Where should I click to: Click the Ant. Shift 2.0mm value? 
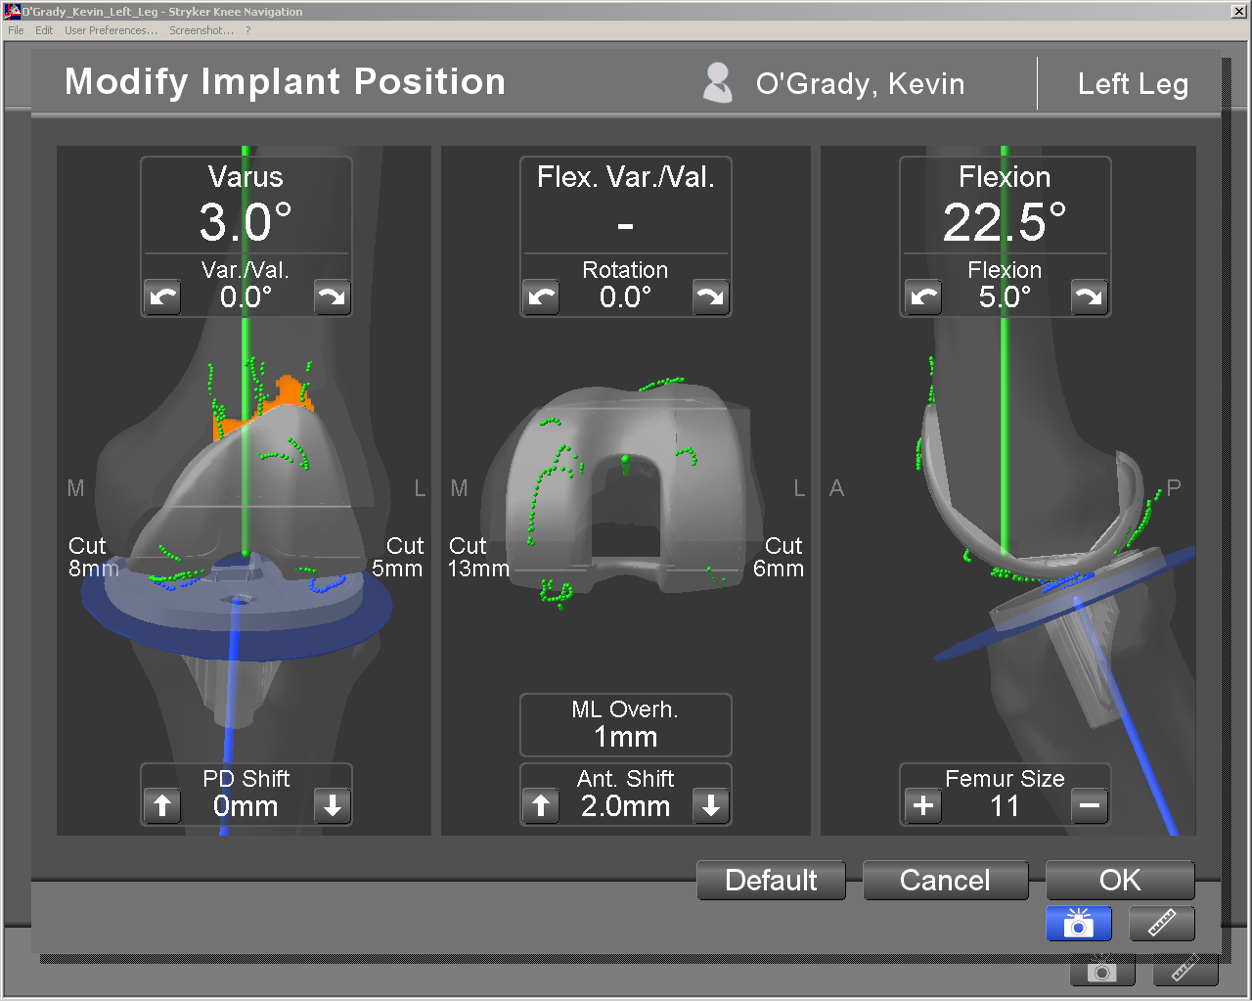click(x=626, y=806)
